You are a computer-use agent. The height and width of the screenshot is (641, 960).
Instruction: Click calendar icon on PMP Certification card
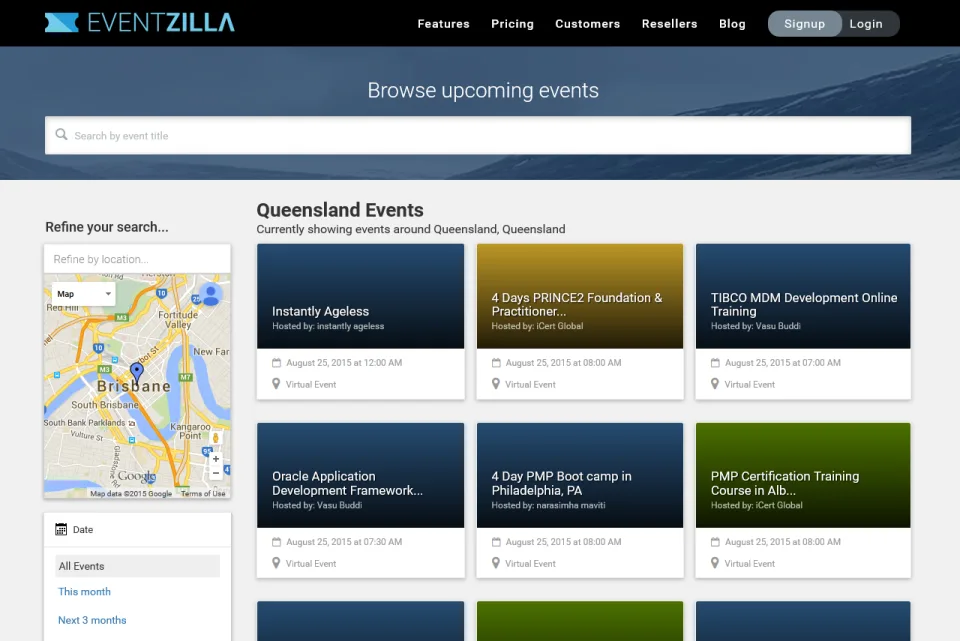pyautogui.click(x=715, y=542)
